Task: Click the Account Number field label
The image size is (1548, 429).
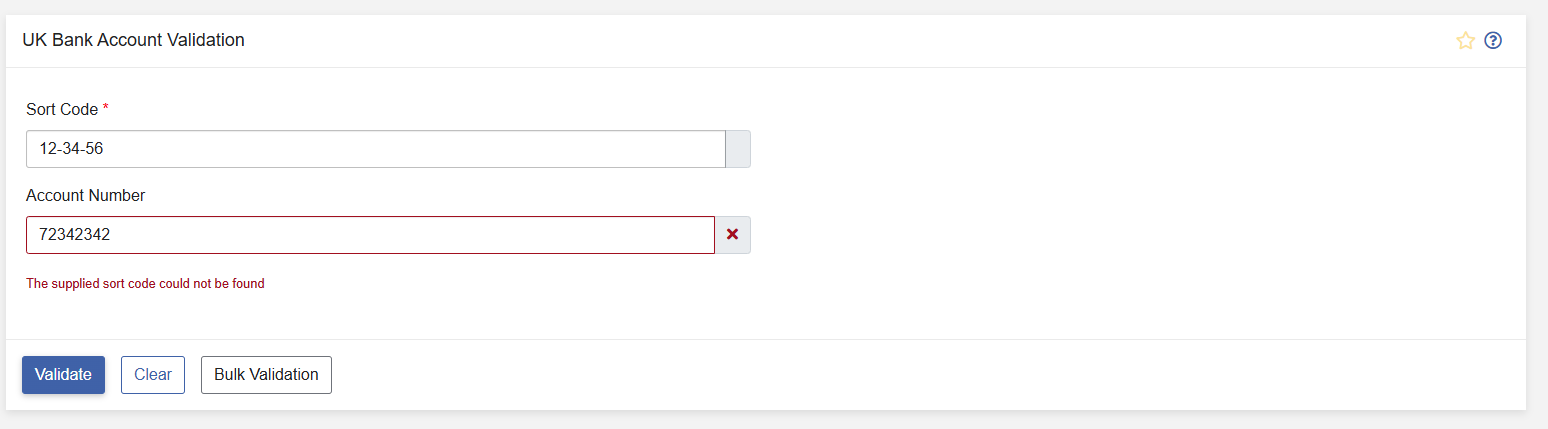Action: [86, 195]
